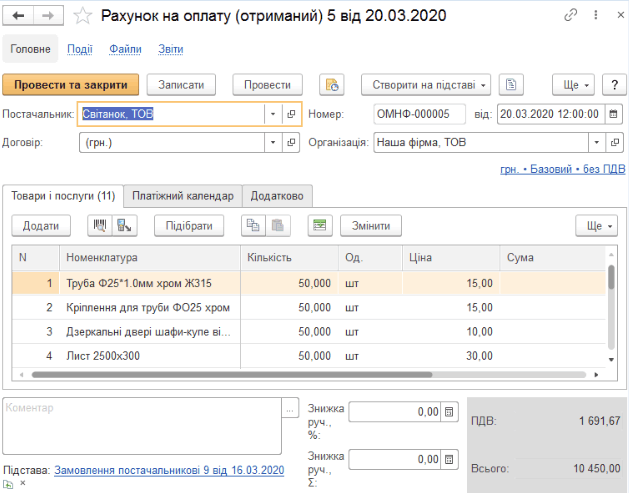Screen dimensions: 629x493
Task: Copy link to document via chain icon
Action: click(570, 15)
